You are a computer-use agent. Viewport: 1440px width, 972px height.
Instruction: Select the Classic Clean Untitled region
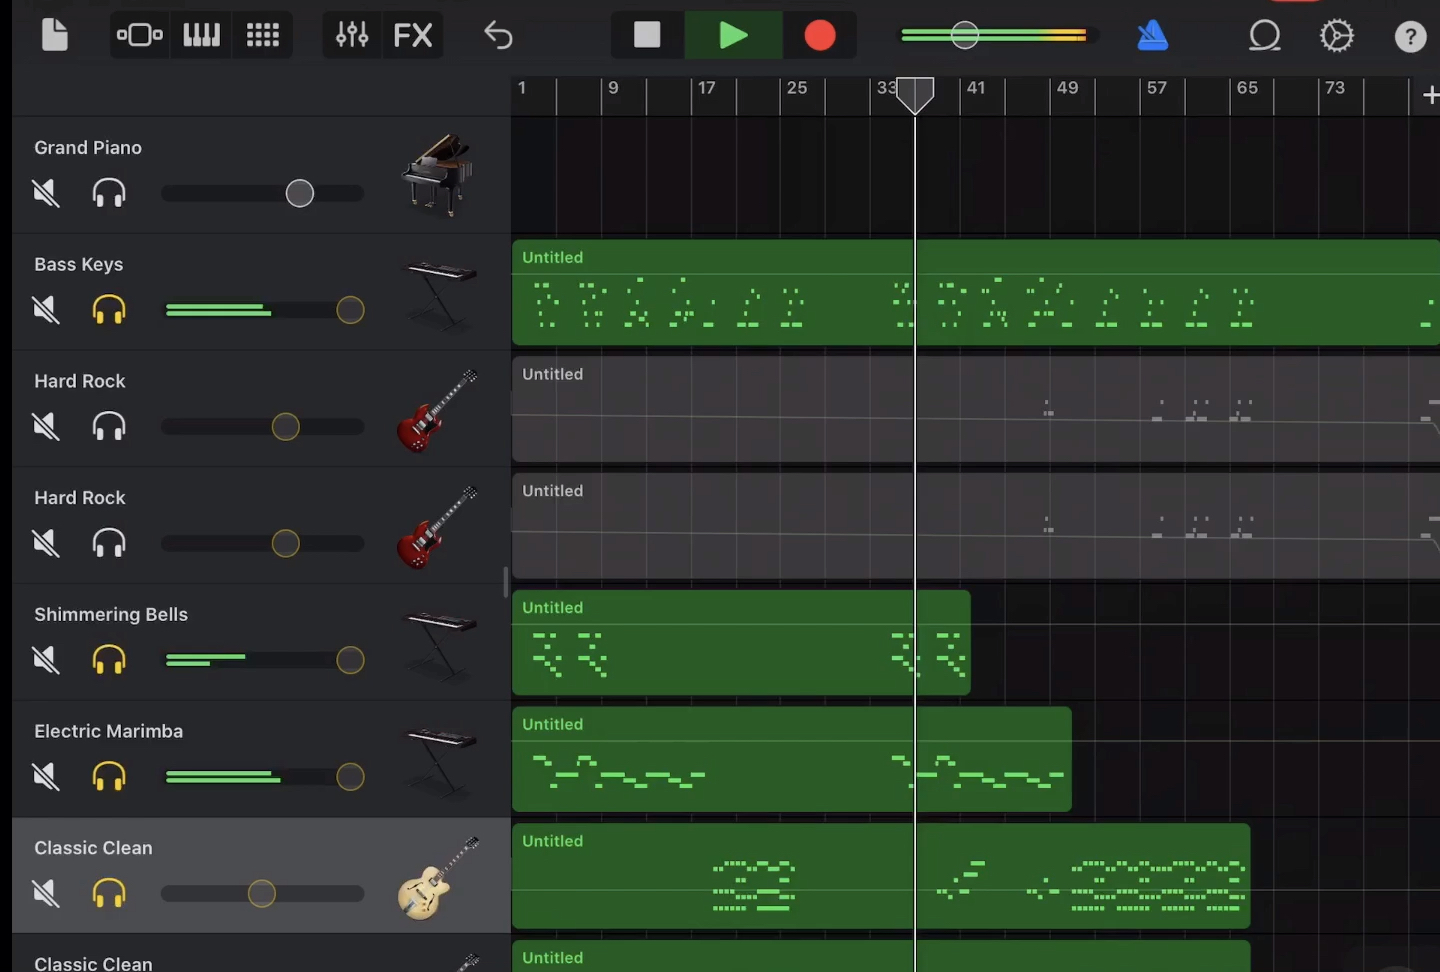(881, 876)
